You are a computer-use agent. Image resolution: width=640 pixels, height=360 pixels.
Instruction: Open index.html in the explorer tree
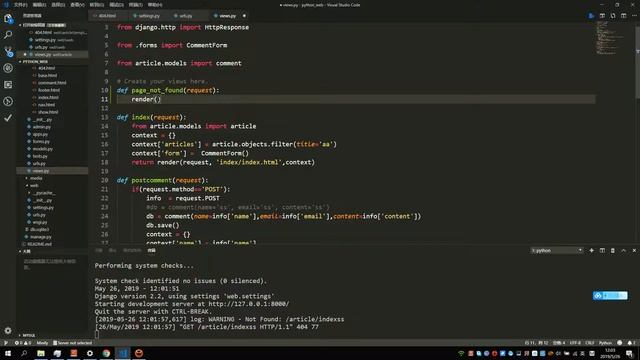(48, 97)
